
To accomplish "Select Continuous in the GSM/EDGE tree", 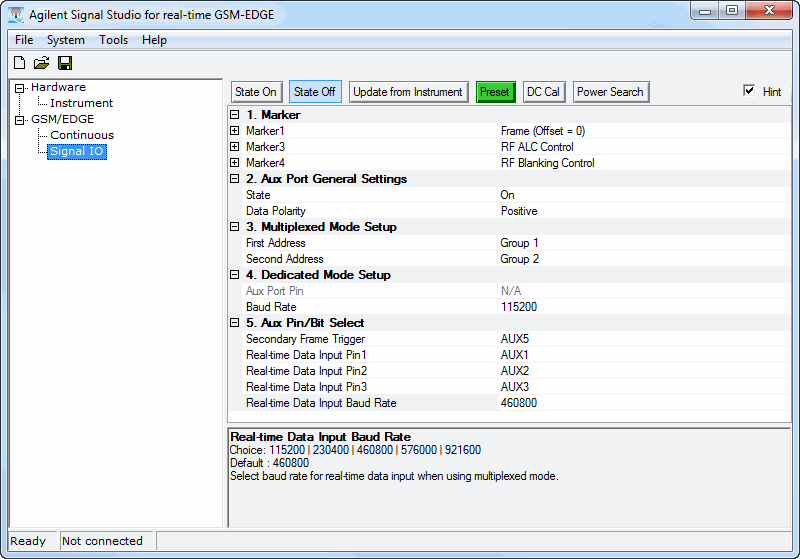I will [x=82, y=135].
